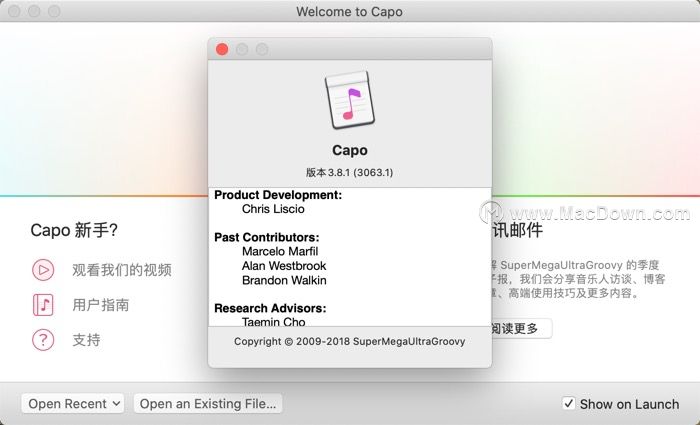Click the name Chris Liscio

[273, 209]
